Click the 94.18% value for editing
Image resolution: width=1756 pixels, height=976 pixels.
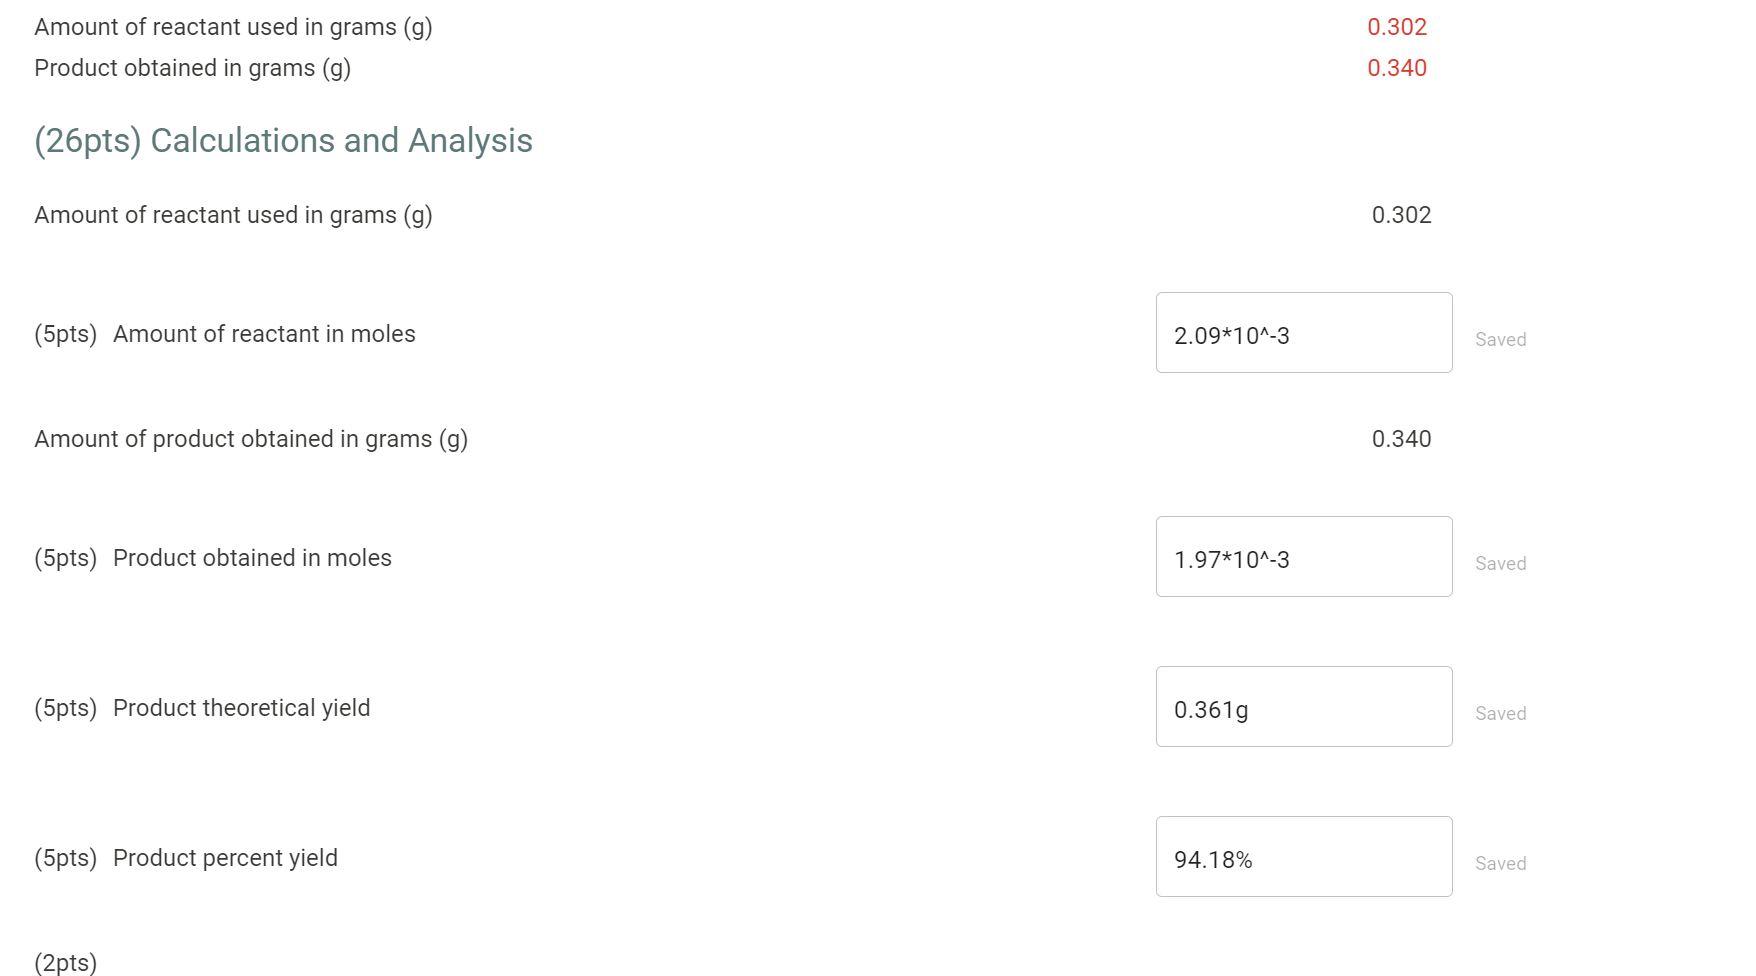[x=1214, y=858]
